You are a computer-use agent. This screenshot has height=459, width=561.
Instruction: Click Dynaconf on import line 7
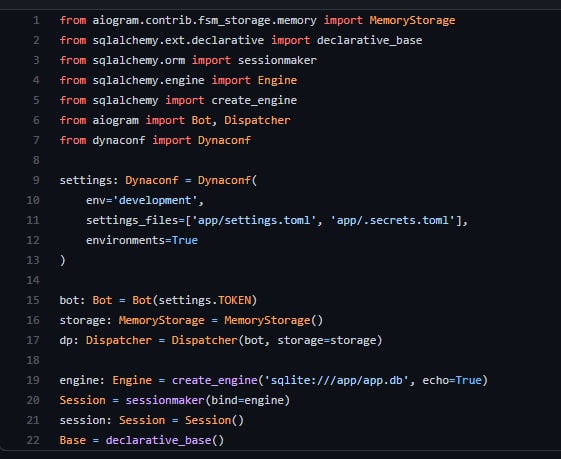pyautogui.click(x=224, y=140)
